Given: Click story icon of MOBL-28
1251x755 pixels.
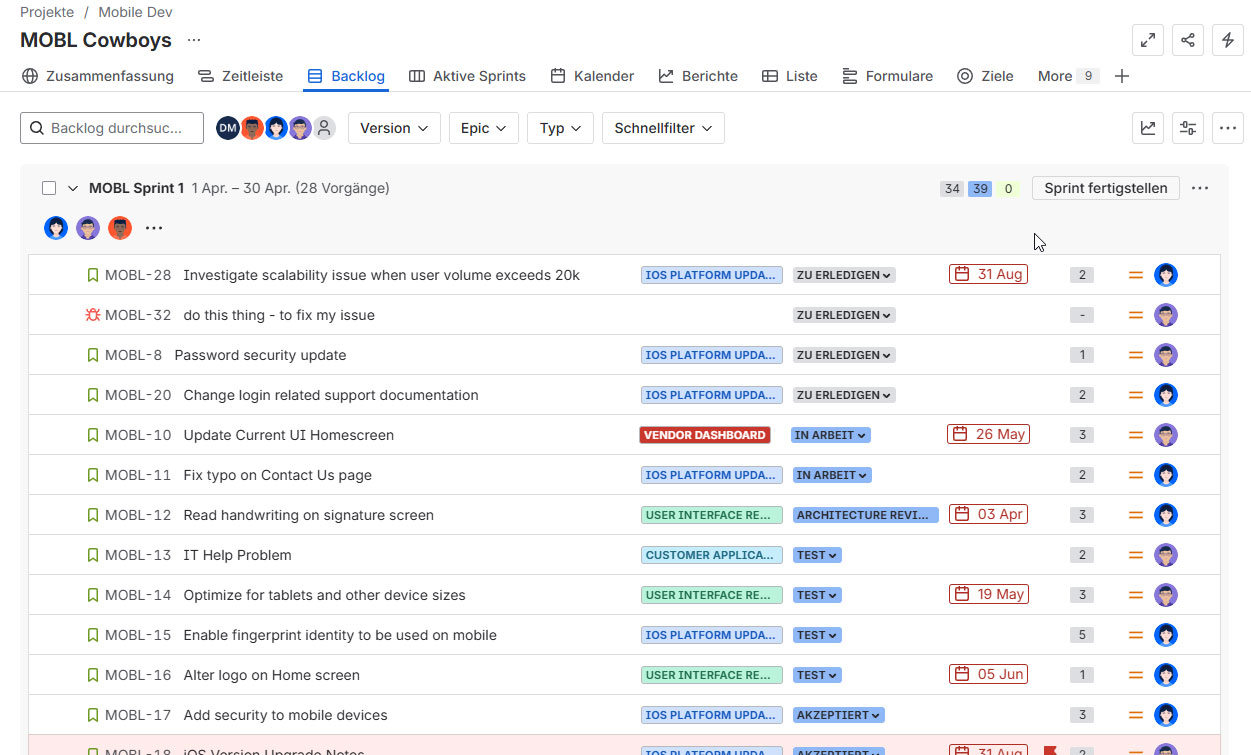Looking at the screenshot, I should (93, 275).
